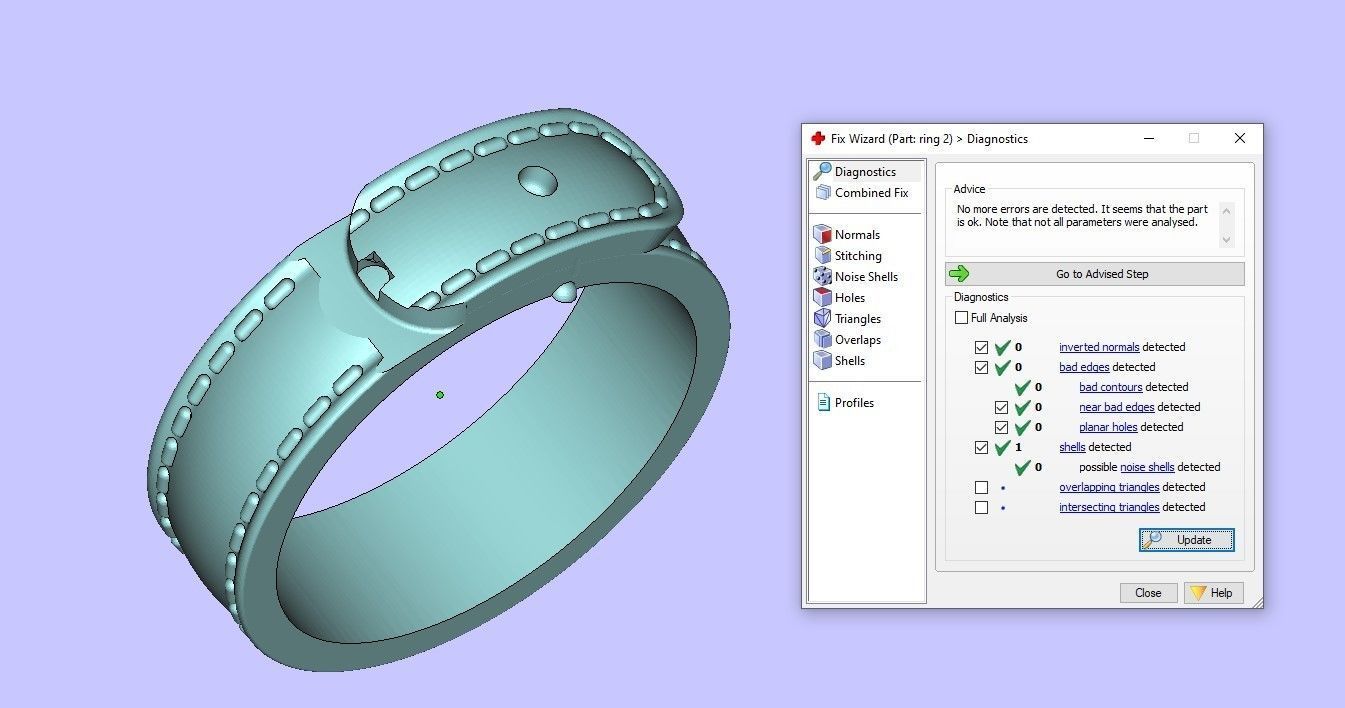This screenshot has height=708, width=1345.
Task: Click the green checkmark beside noise shells
Action: coord(1023,467)
